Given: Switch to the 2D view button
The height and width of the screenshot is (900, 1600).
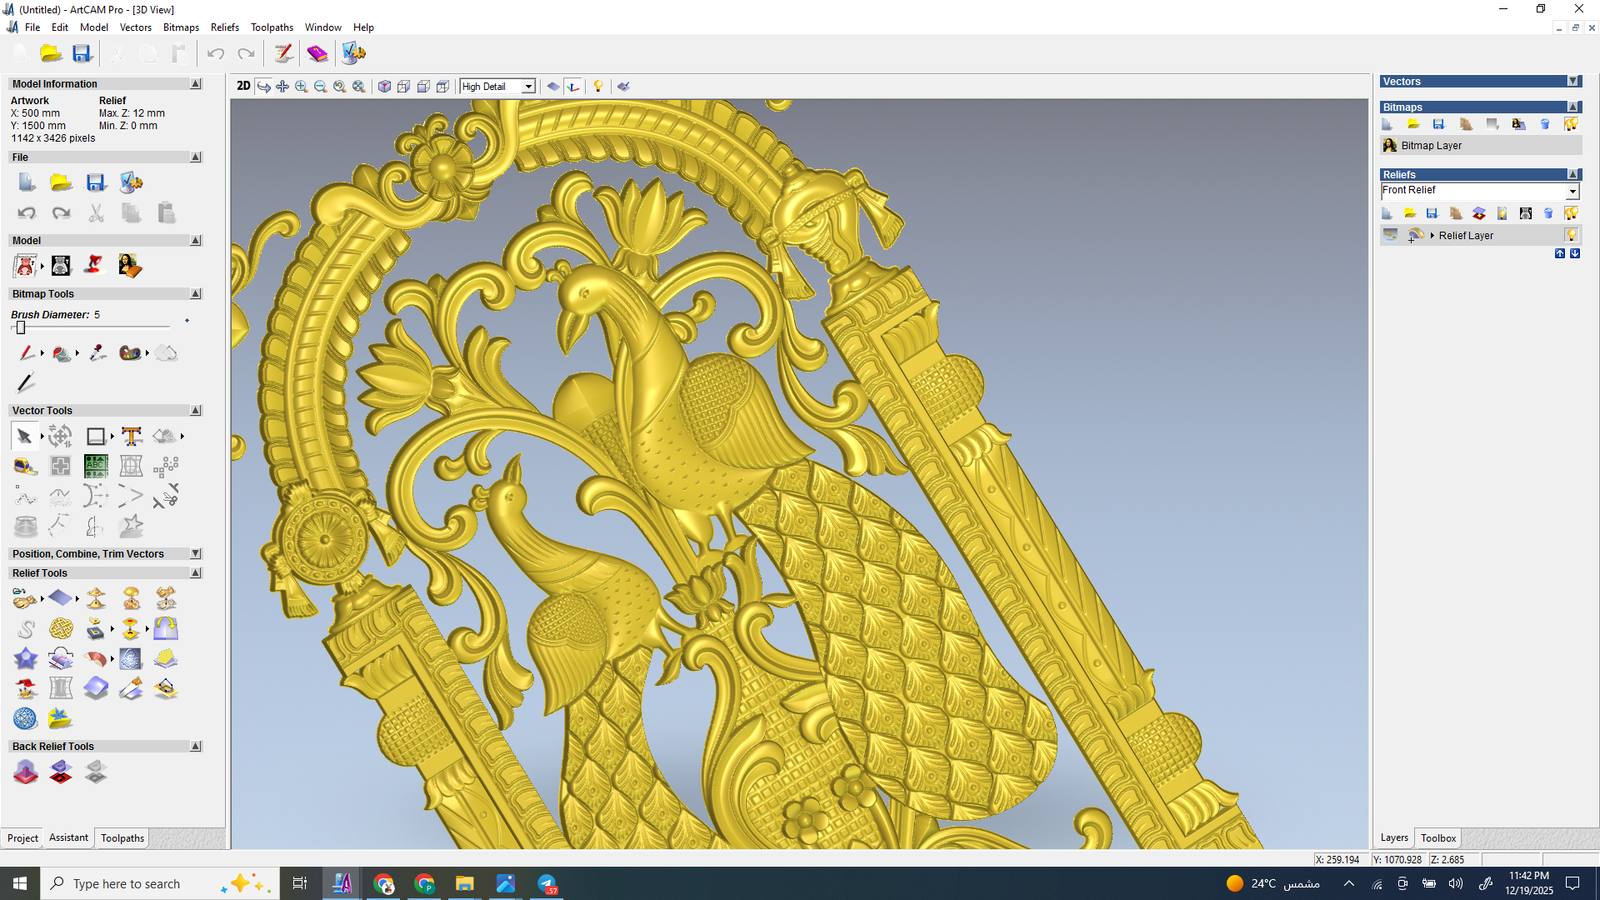Looking at the screenshot, I should click(243, 86).
